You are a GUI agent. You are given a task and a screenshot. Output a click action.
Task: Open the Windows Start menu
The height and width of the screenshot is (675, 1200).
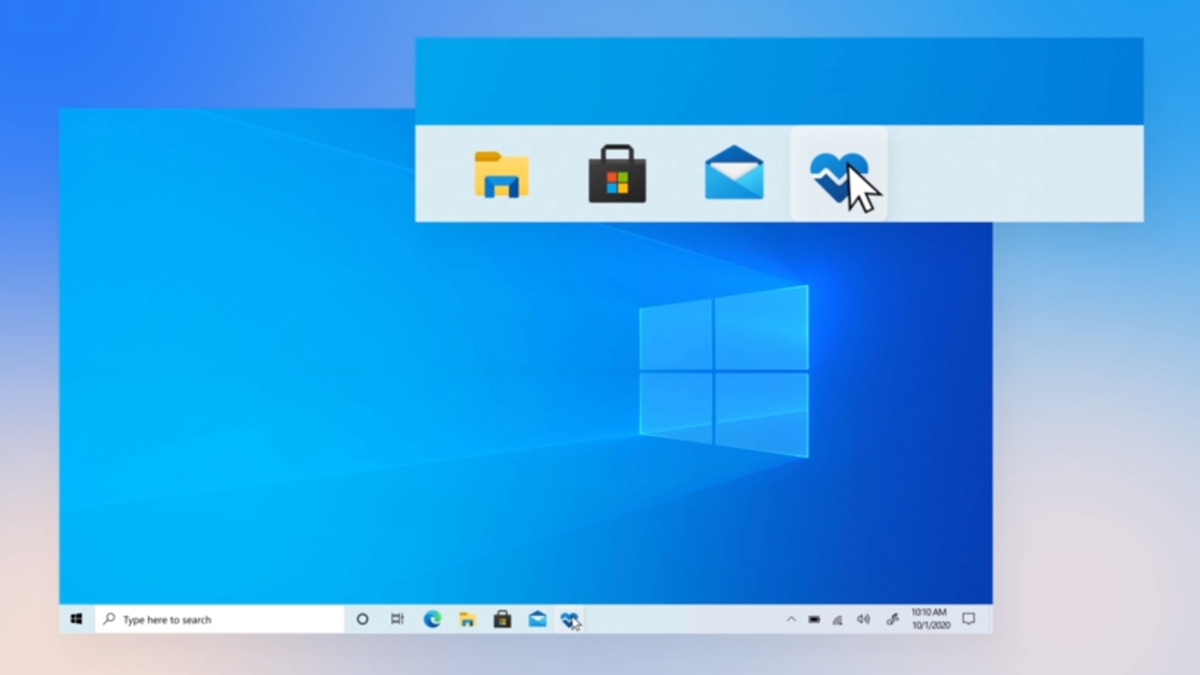pos(76,619)
